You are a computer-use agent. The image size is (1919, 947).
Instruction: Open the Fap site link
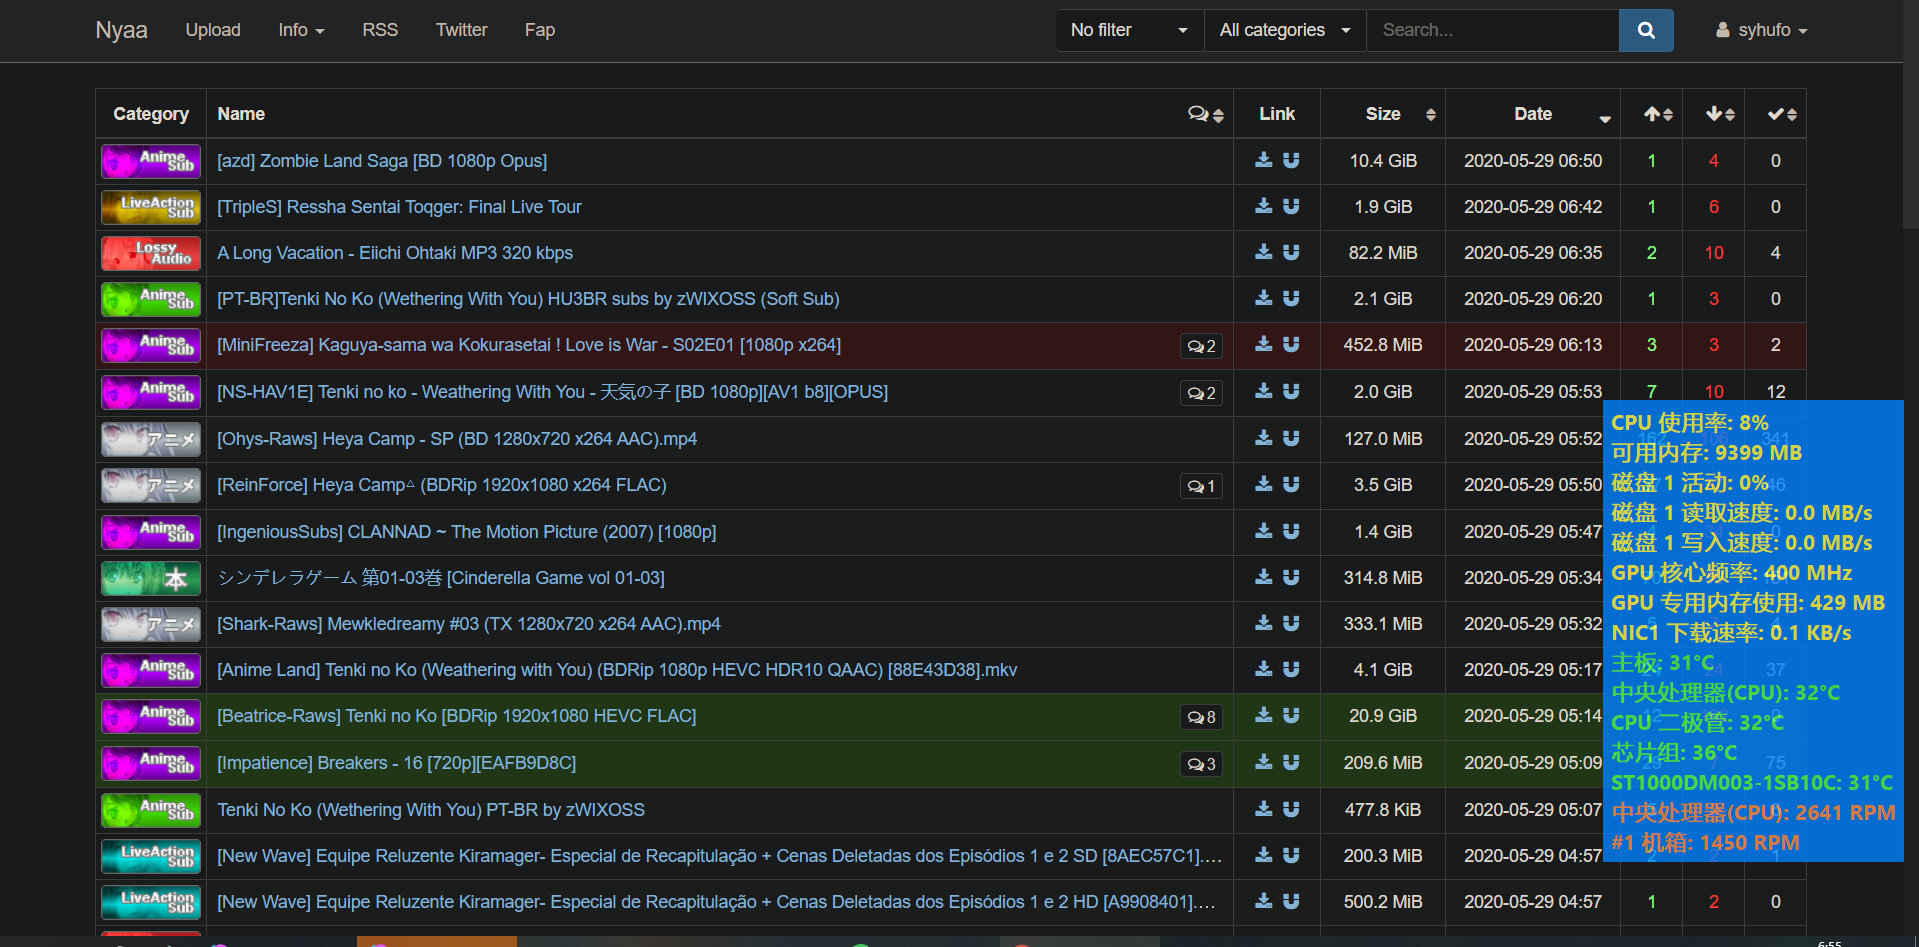(x=540, y=30)
